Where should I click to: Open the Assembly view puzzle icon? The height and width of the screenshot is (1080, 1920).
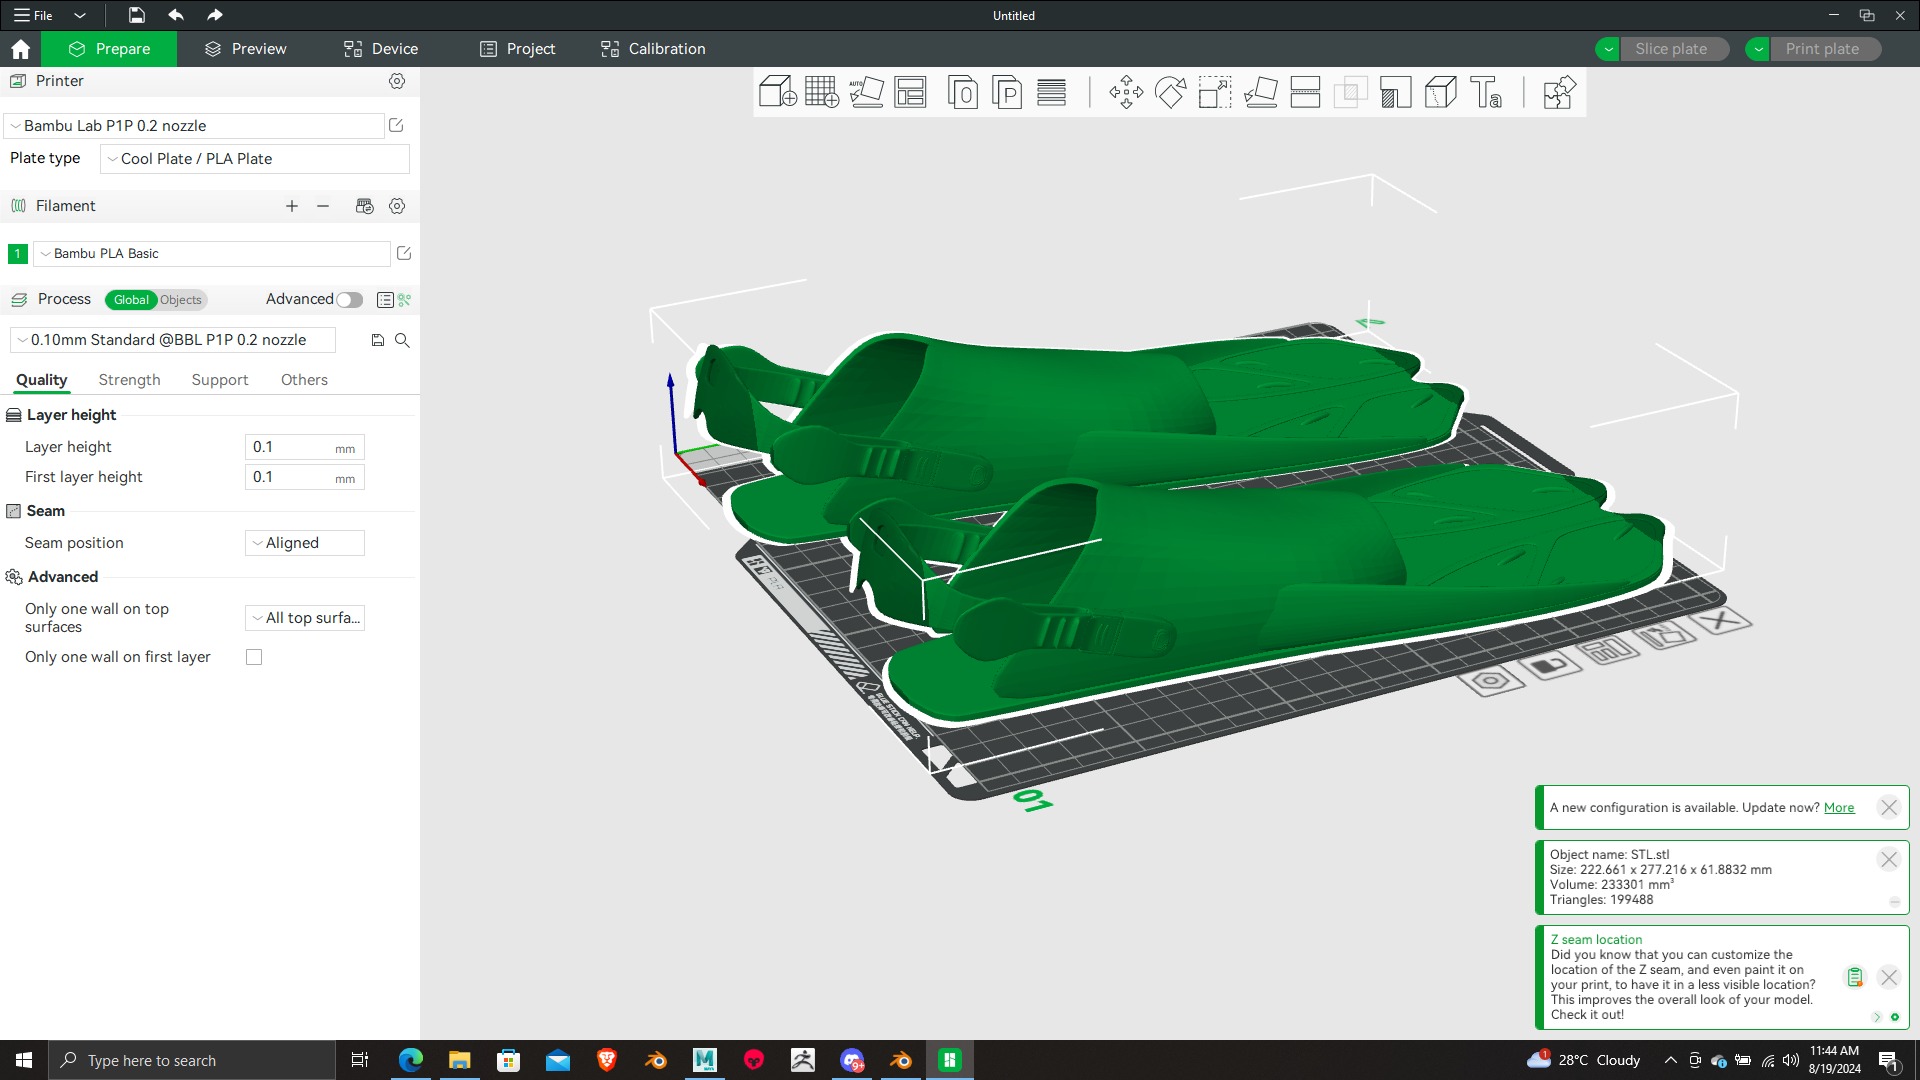tap(1559, 92)
